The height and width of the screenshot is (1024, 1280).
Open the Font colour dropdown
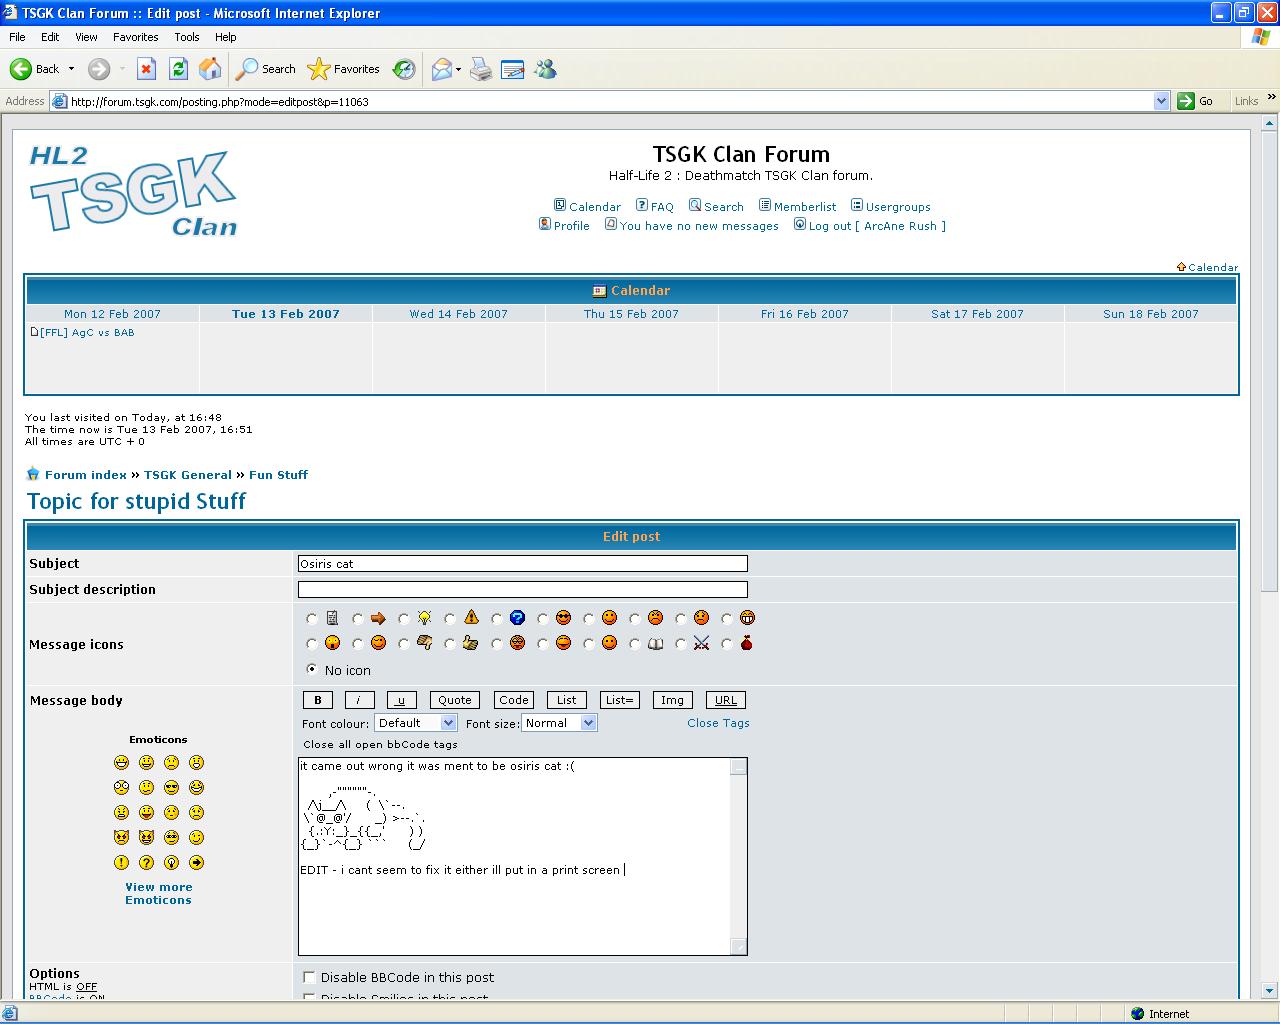(416, 723)
